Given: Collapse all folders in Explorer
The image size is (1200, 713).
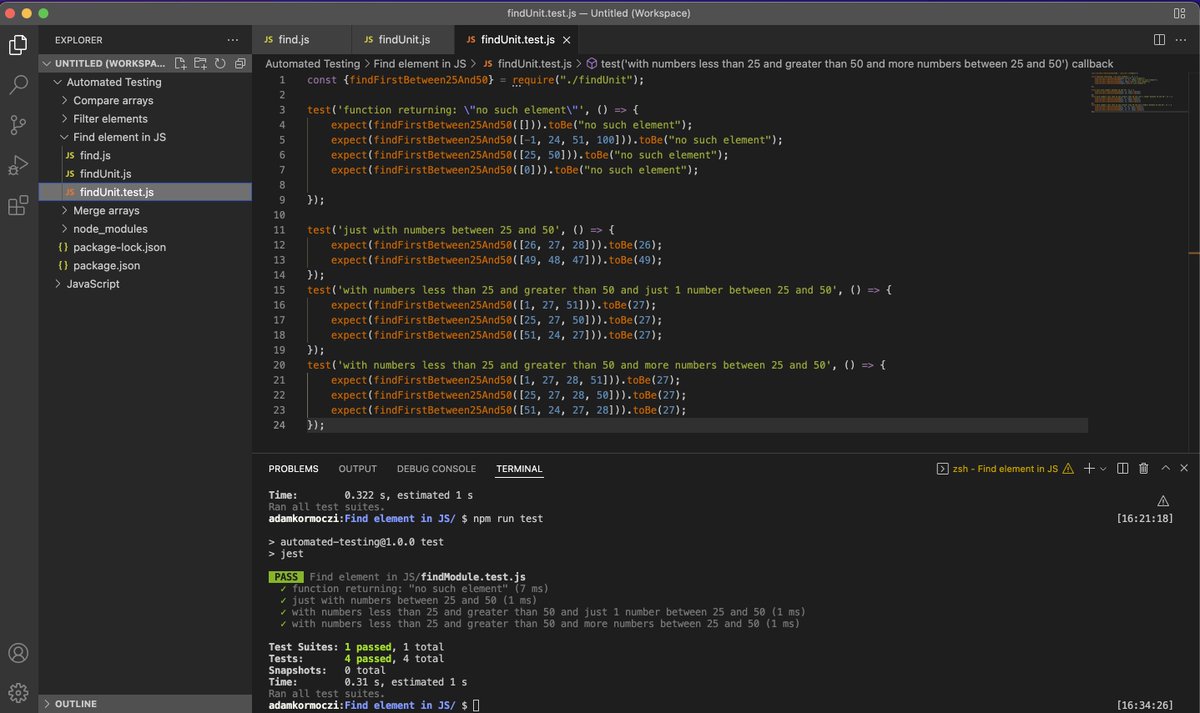Looking at the screenshot, I should pos(240,63).
